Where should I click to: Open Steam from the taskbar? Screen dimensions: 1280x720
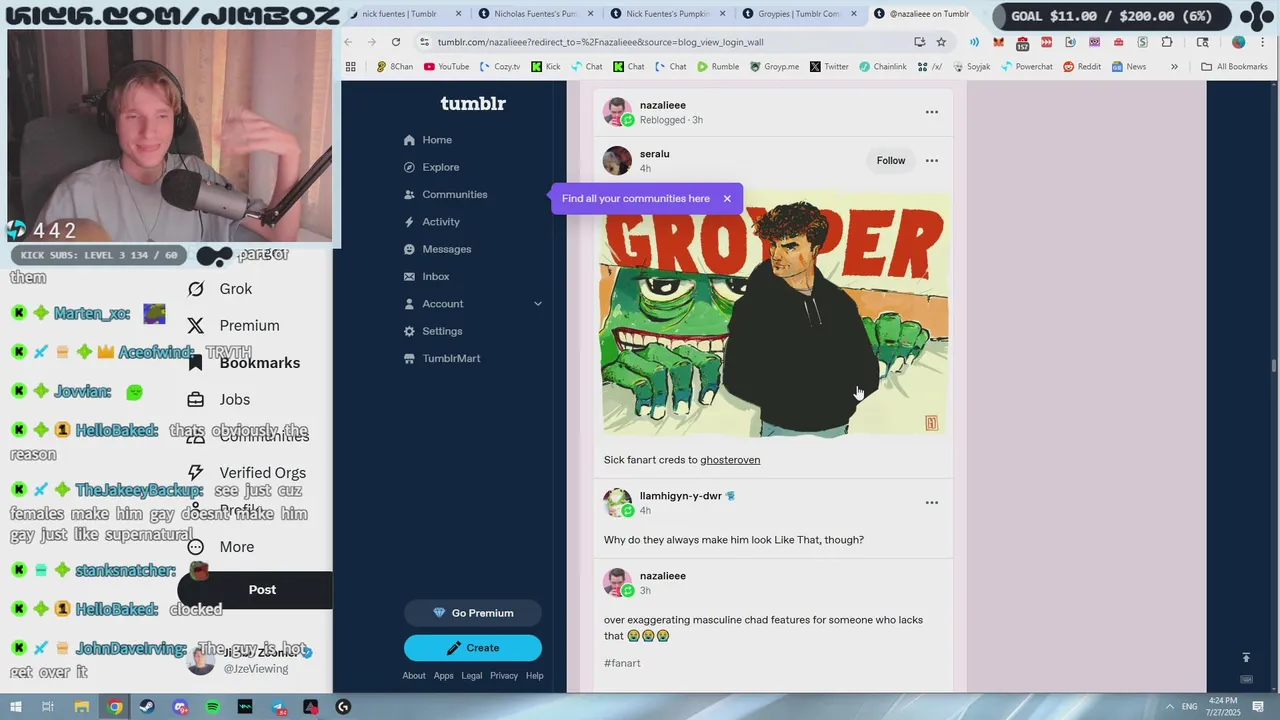click(x=148, y=707)
